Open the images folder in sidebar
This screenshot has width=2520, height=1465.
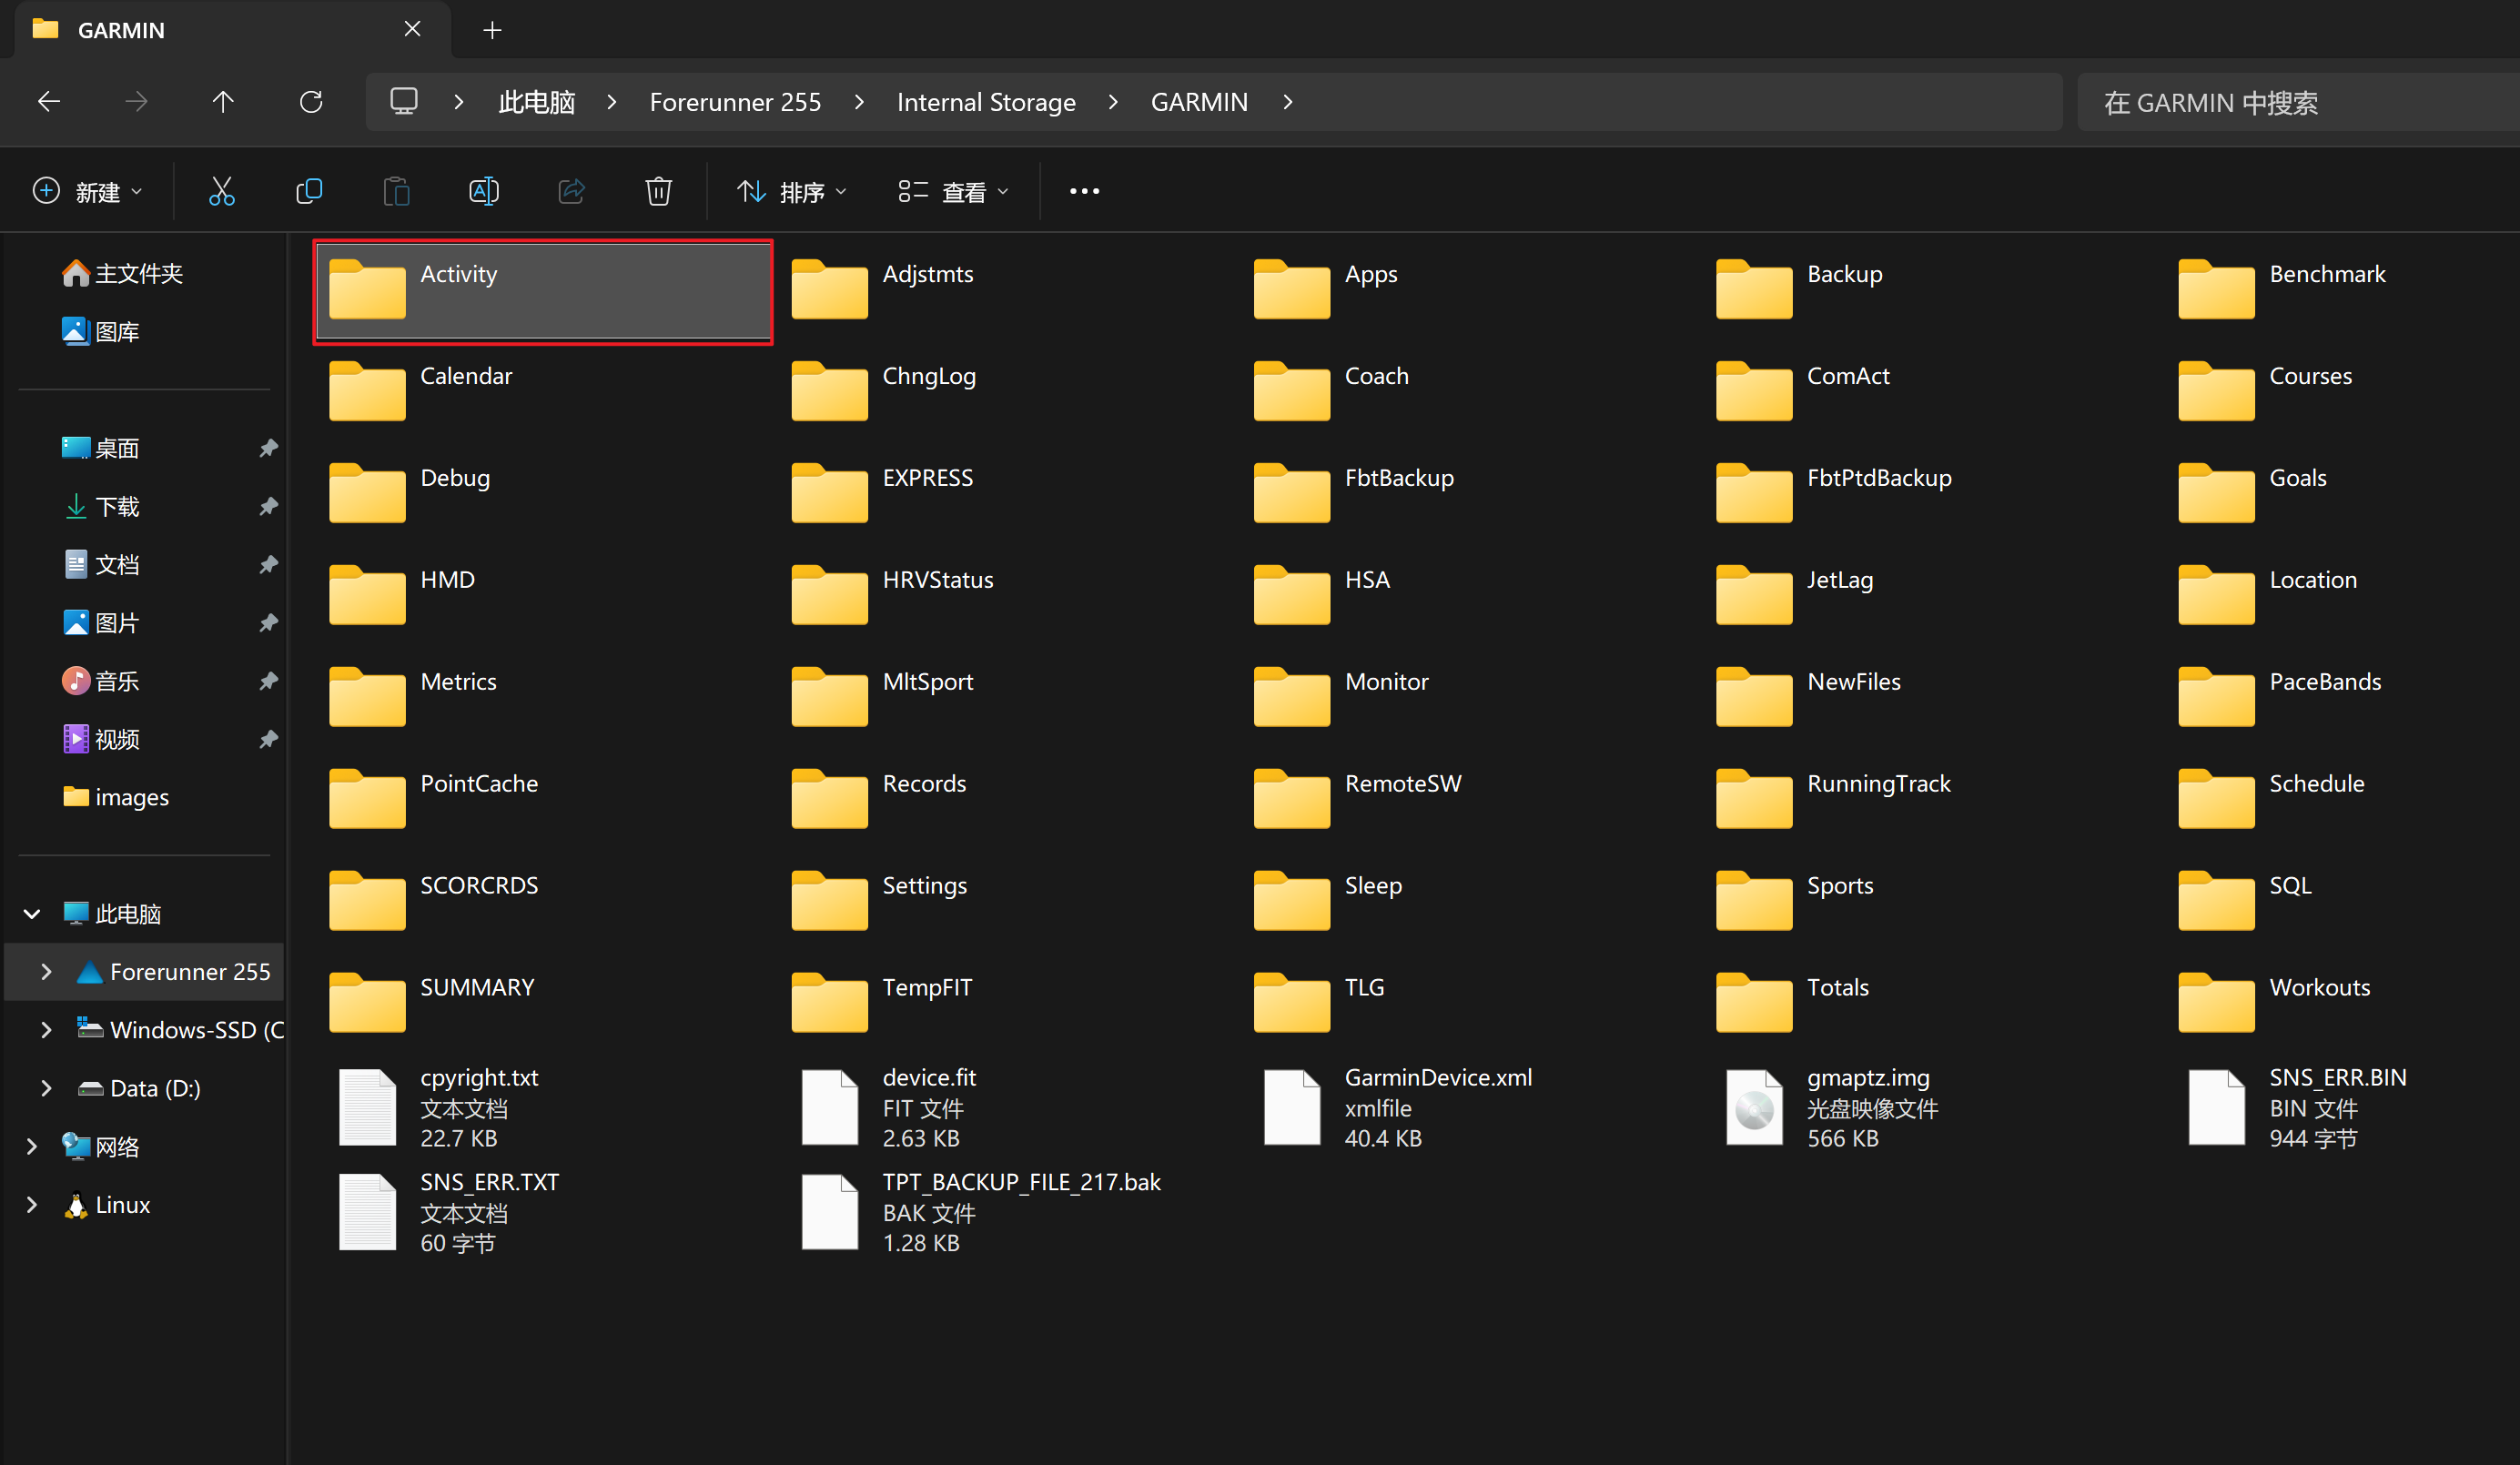click(116, 797)
